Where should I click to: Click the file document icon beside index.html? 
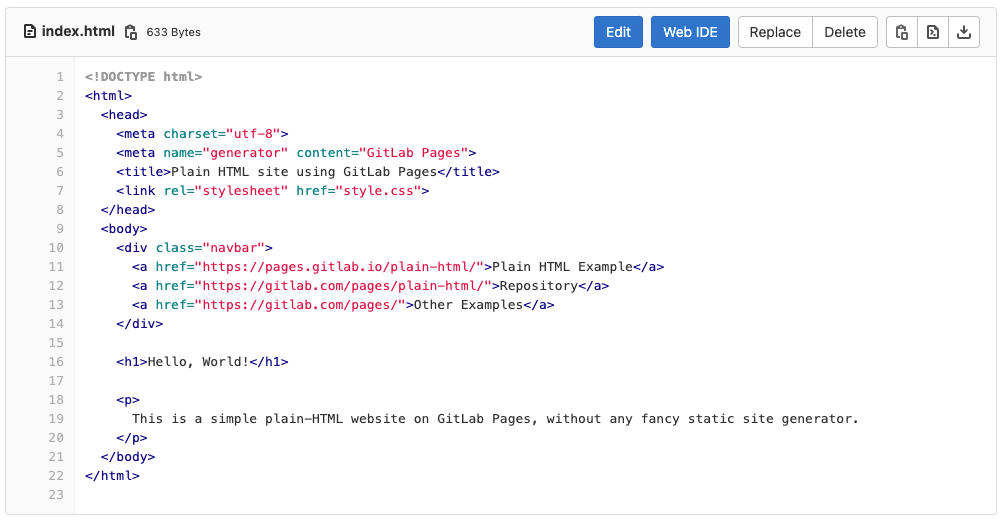(x=29, y=31)
